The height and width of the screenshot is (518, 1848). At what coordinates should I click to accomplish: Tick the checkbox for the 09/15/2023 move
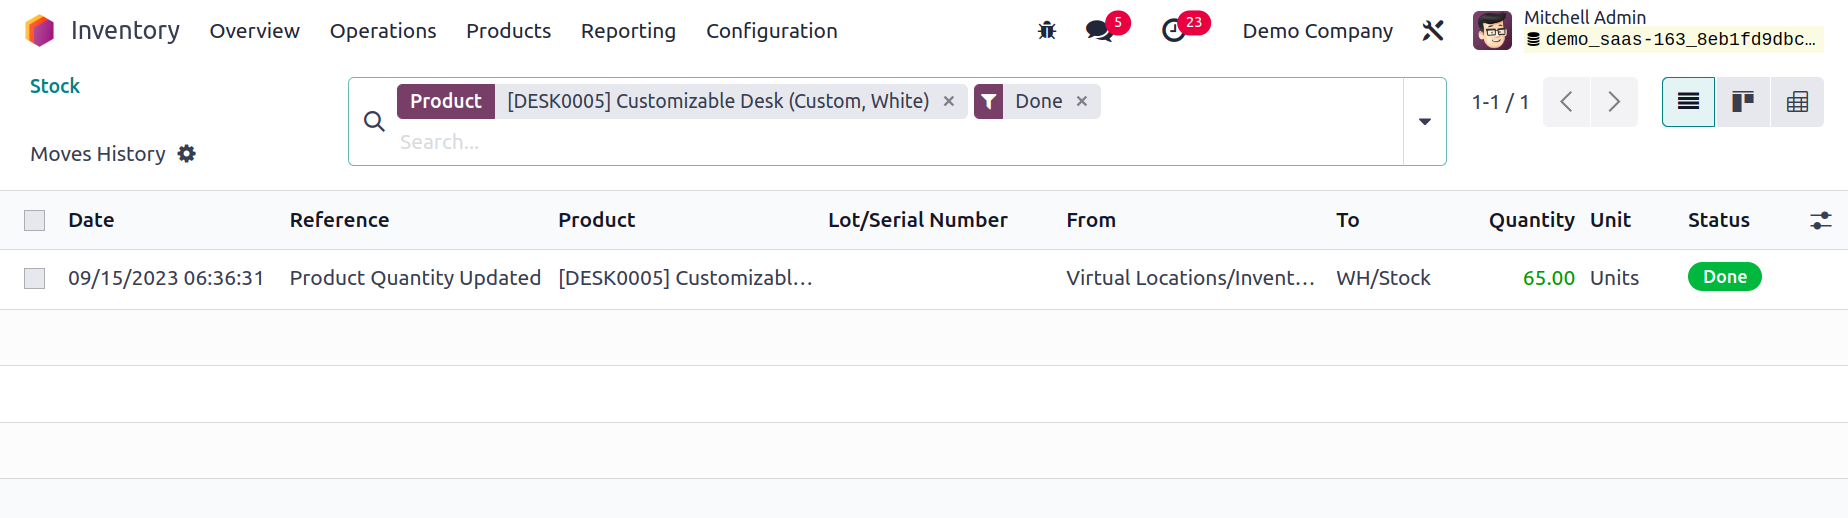click(35, 278)
